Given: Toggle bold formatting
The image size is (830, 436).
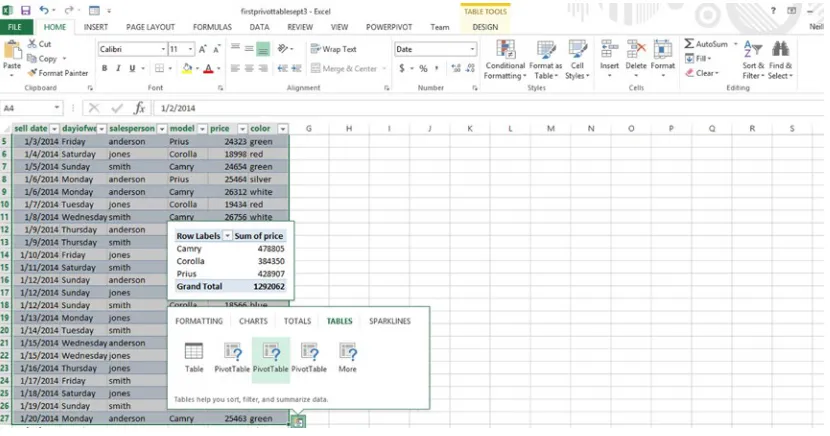Looking at the screenshot, I should coord(104,68).
